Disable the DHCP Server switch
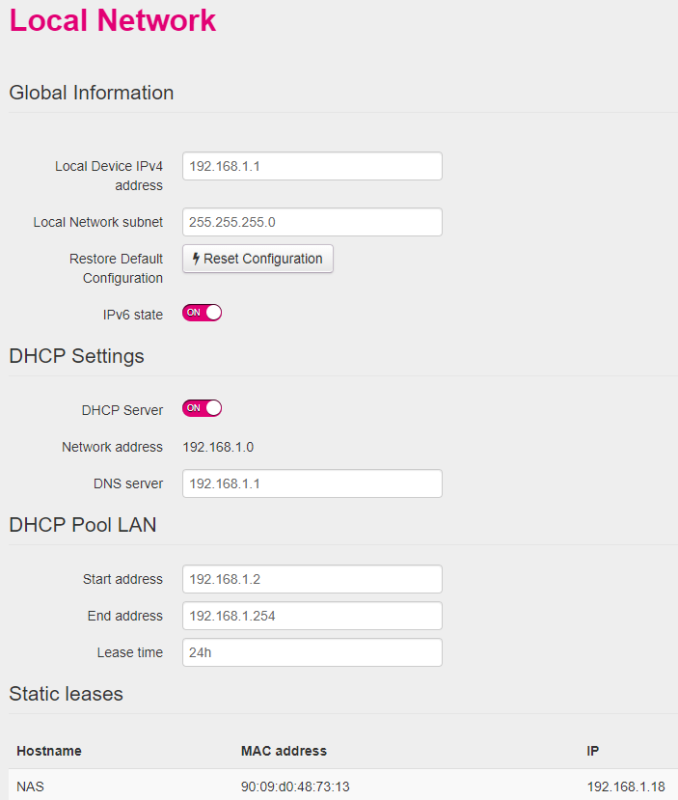Viewport: 678px width, 800px height. point(202,408)
